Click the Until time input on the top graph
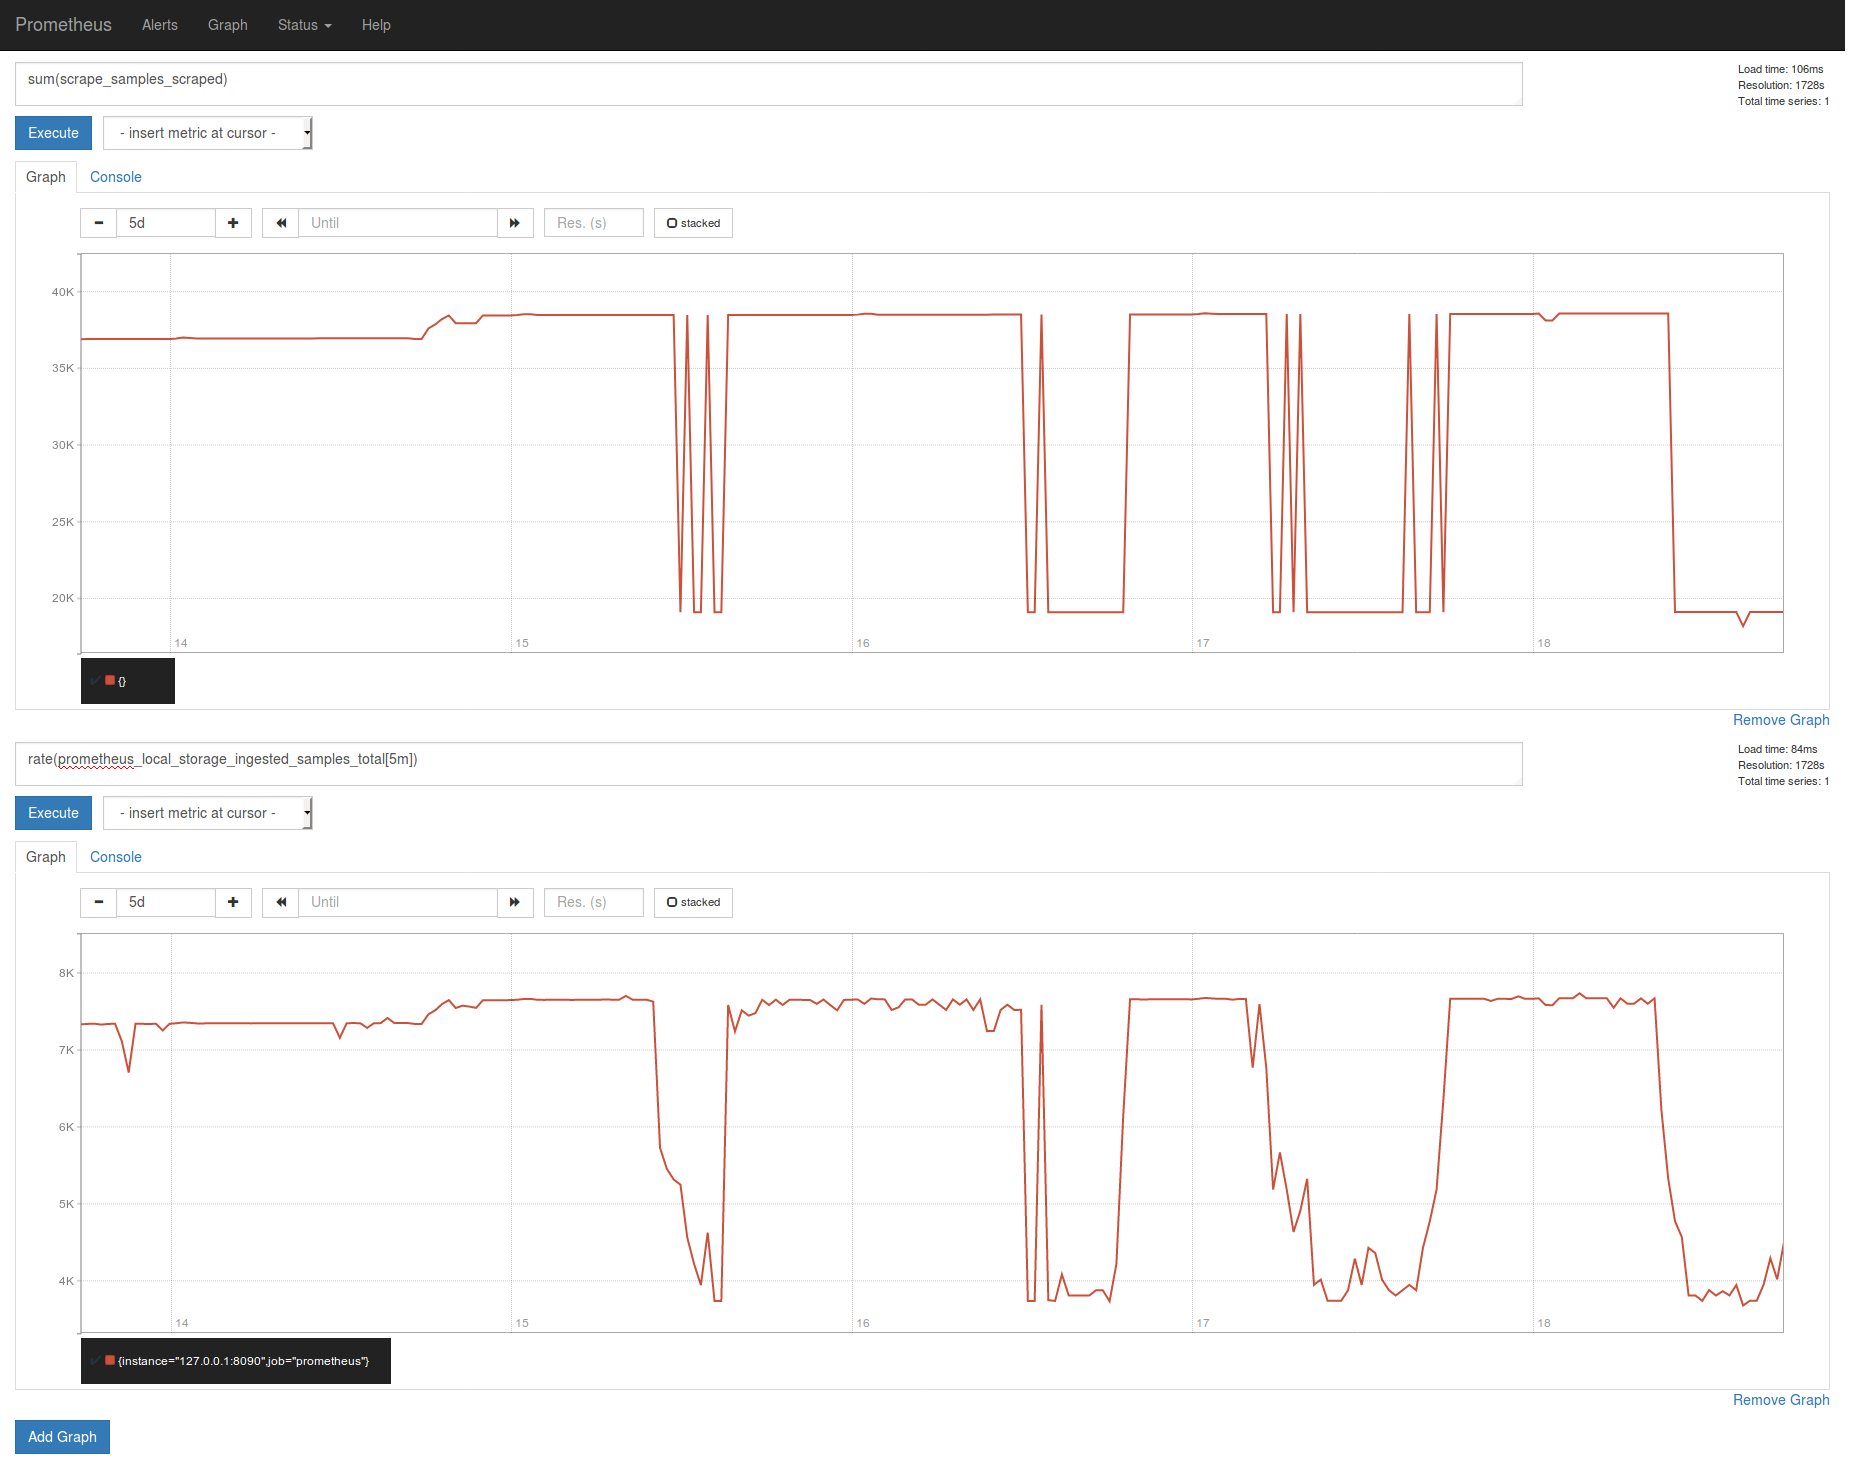Image resolution: width=1864 pixels, height=1474 pixels. pyautogui.click(x=397, y=222)
